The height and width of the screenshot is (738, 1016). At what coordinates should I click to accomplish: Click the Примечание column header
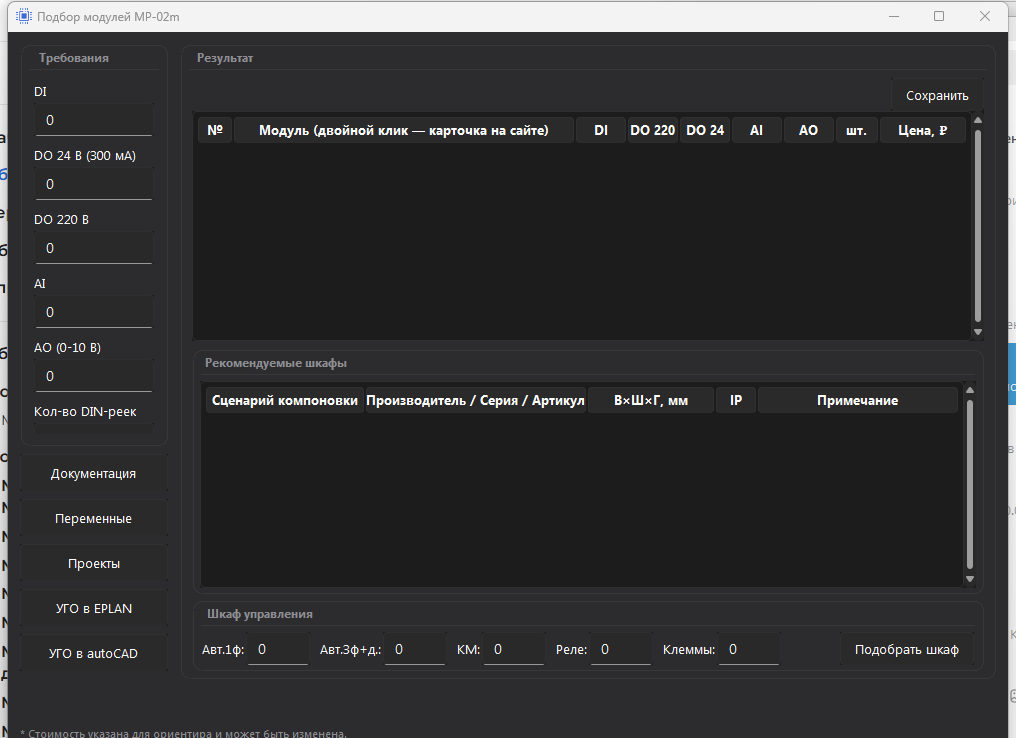[x=857, y=400]
